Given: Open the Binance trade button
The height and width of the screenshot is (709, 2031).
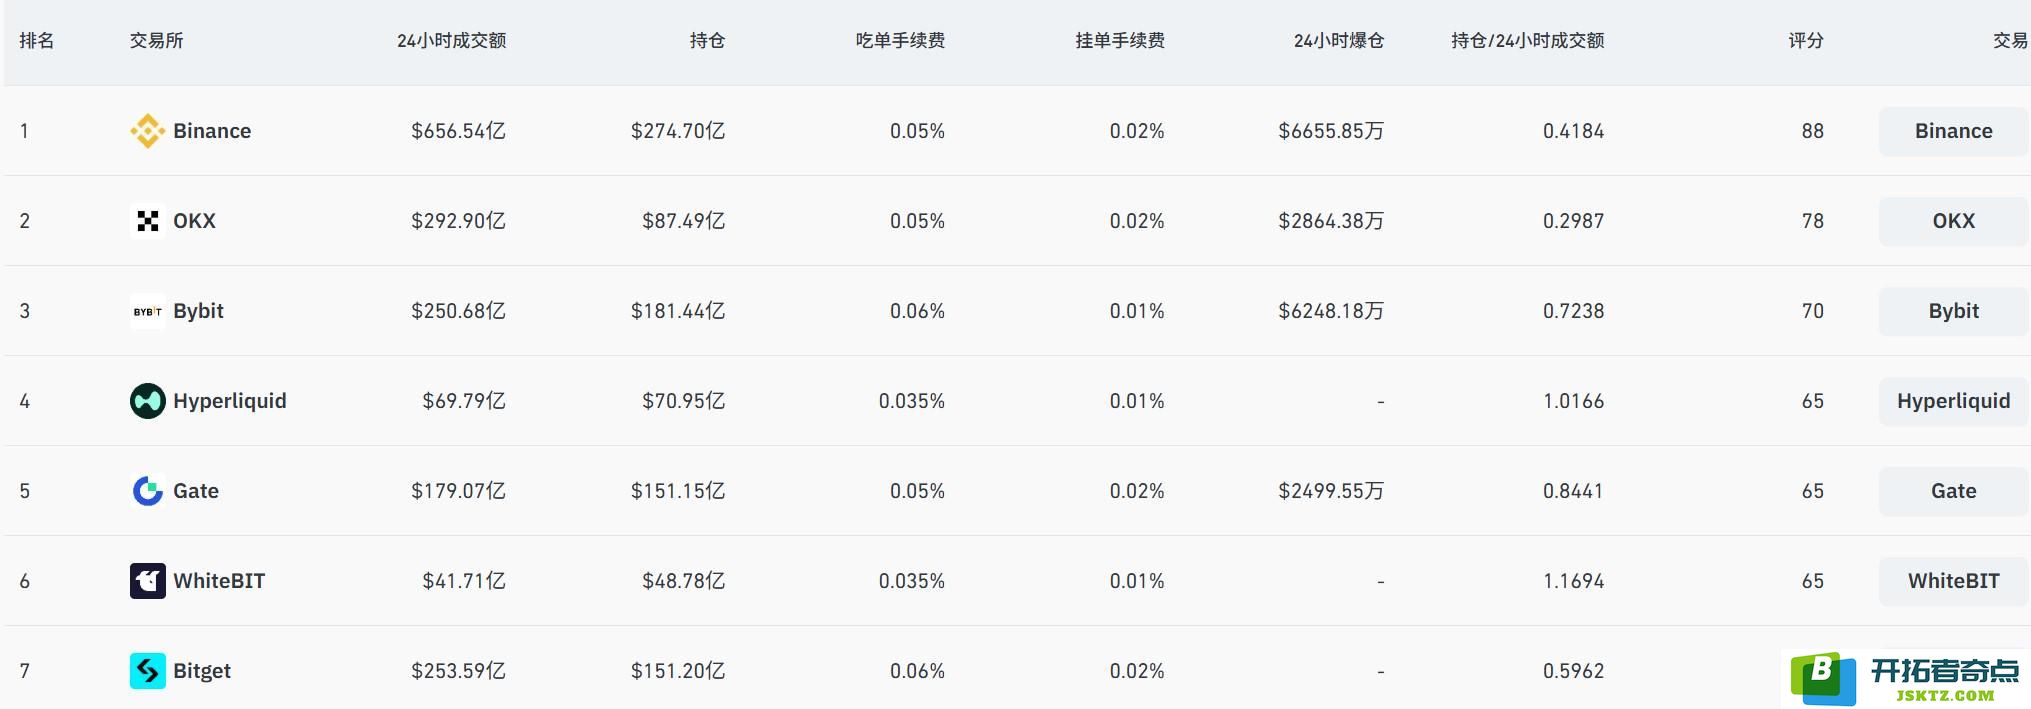Looking at the screenshot, I should [1954, 131].
